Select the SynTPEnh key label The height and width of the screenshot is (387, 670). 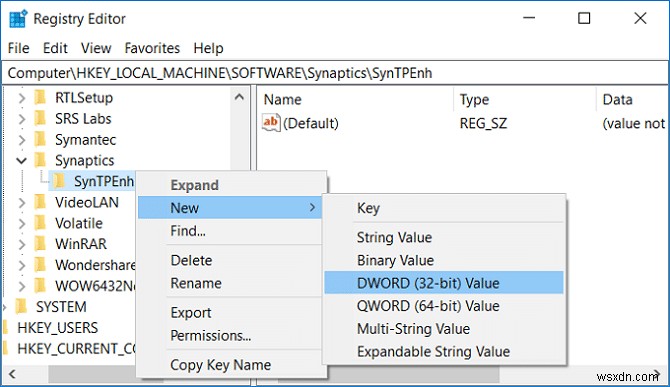(104, 181)
